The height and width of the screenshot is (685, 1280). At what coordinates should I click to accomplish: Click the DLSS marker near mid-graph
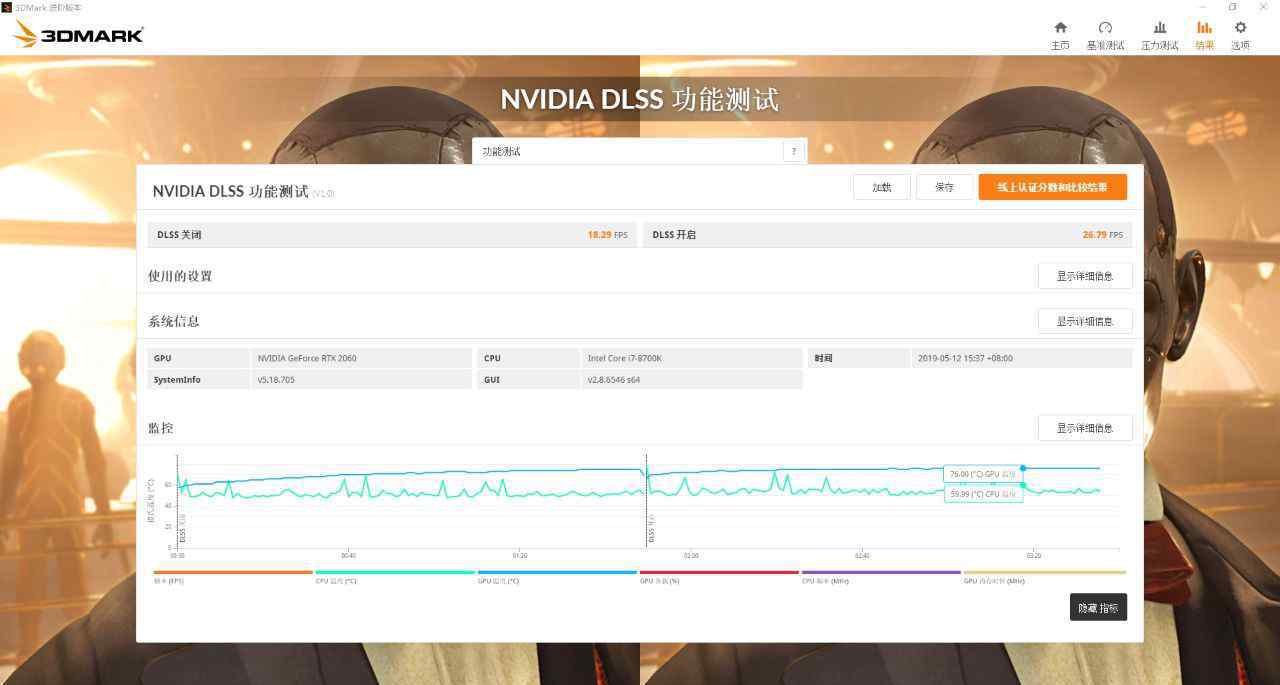(651, 528)
